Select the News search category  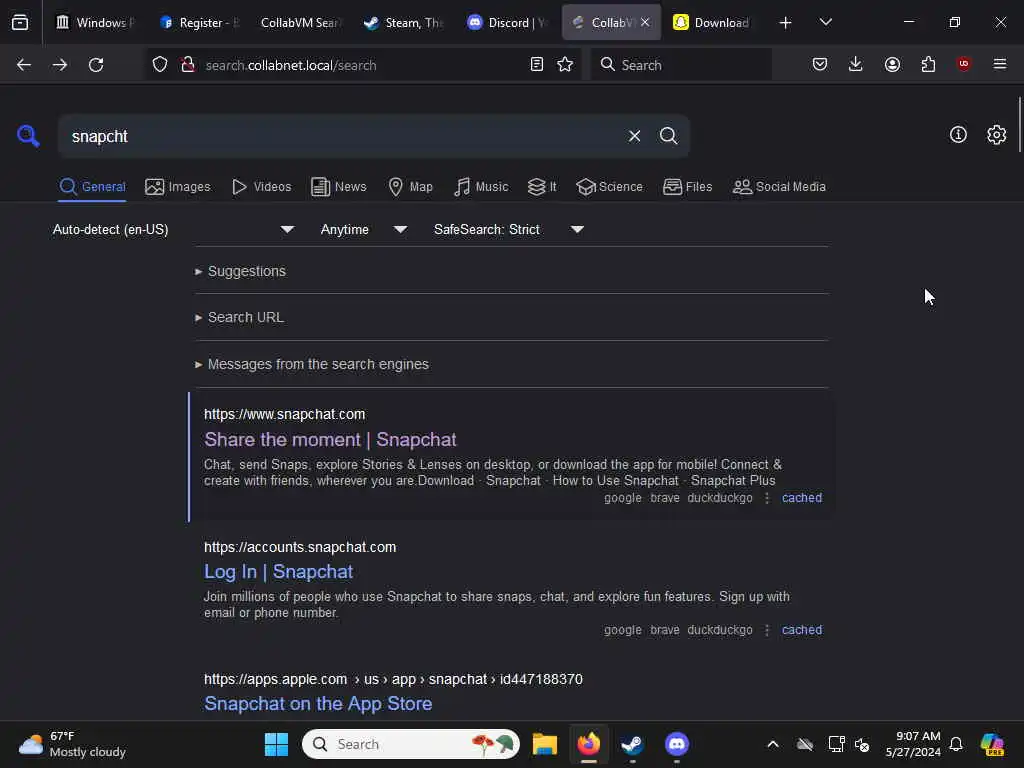tap(339, 187)
